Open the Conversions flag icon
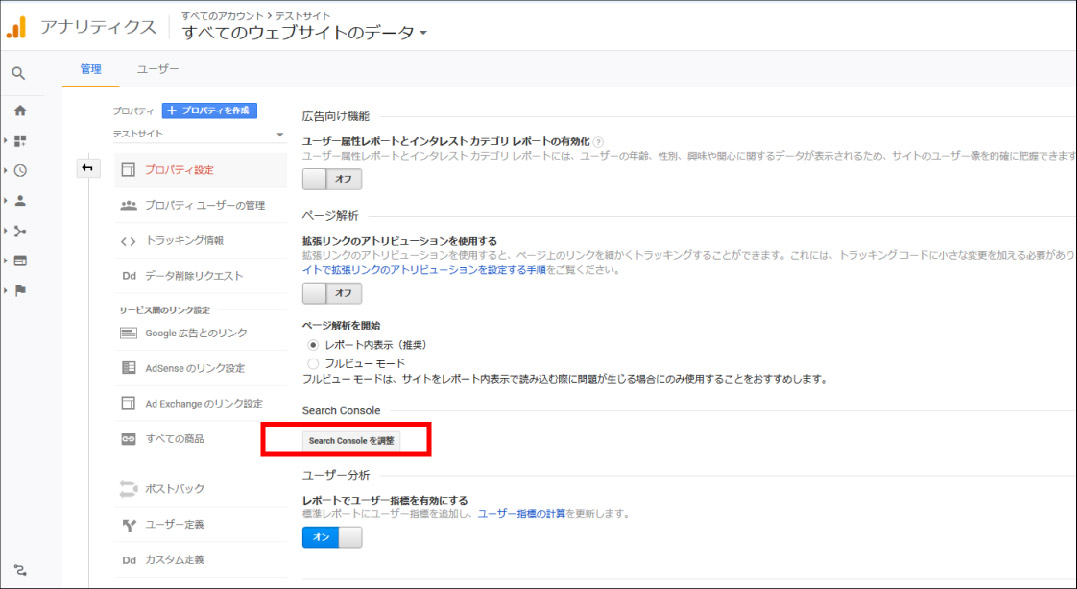This screenshot has height=589, width=1077. click(x=20, y=291)
